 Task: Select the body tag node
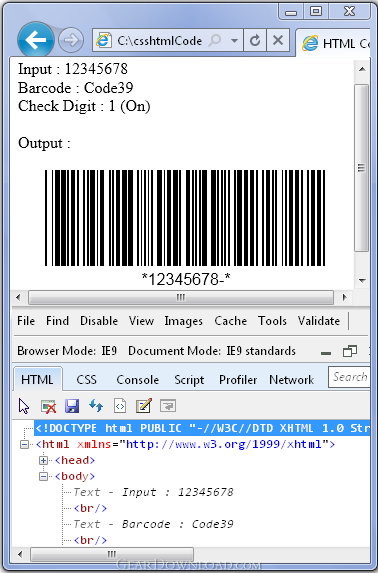(75, 477)
